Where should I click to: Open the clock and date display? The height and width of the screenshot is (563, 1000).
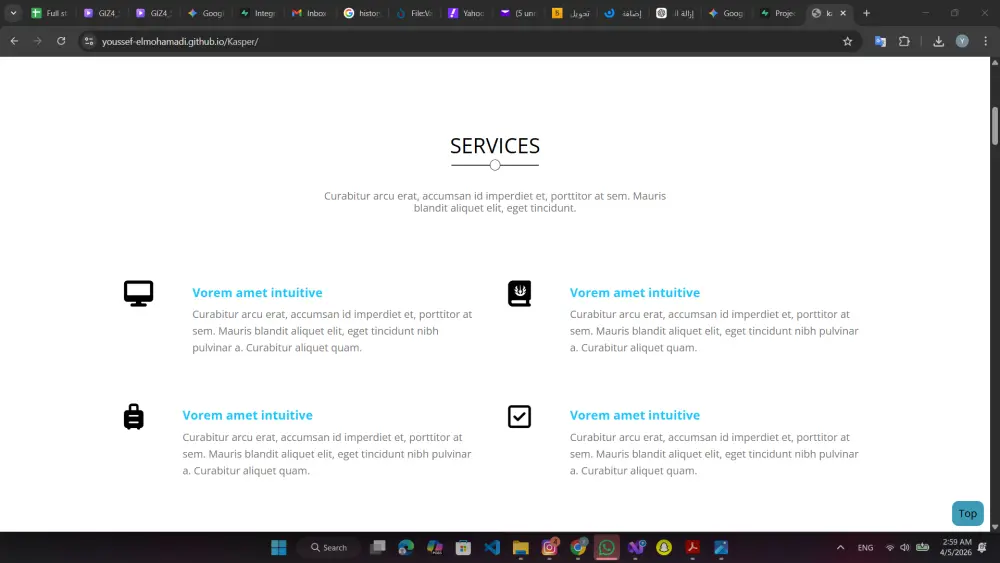[x=955, y=548]
